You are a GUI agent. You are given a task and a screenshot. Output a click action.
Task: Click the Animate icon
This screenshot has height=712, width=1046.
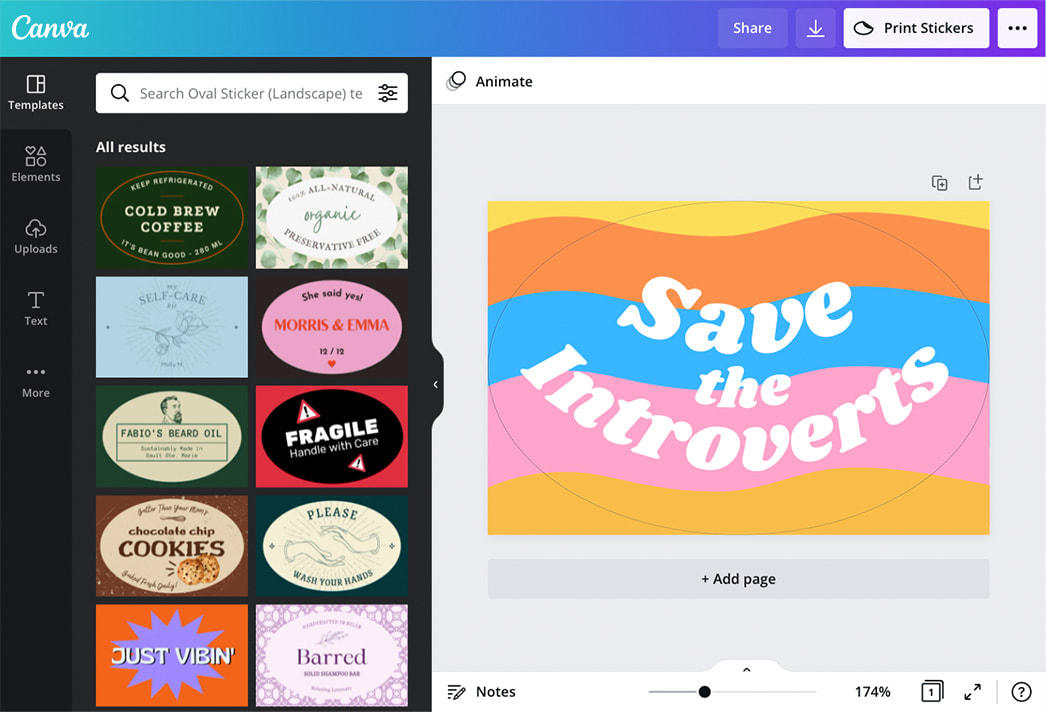pos(457,81)
